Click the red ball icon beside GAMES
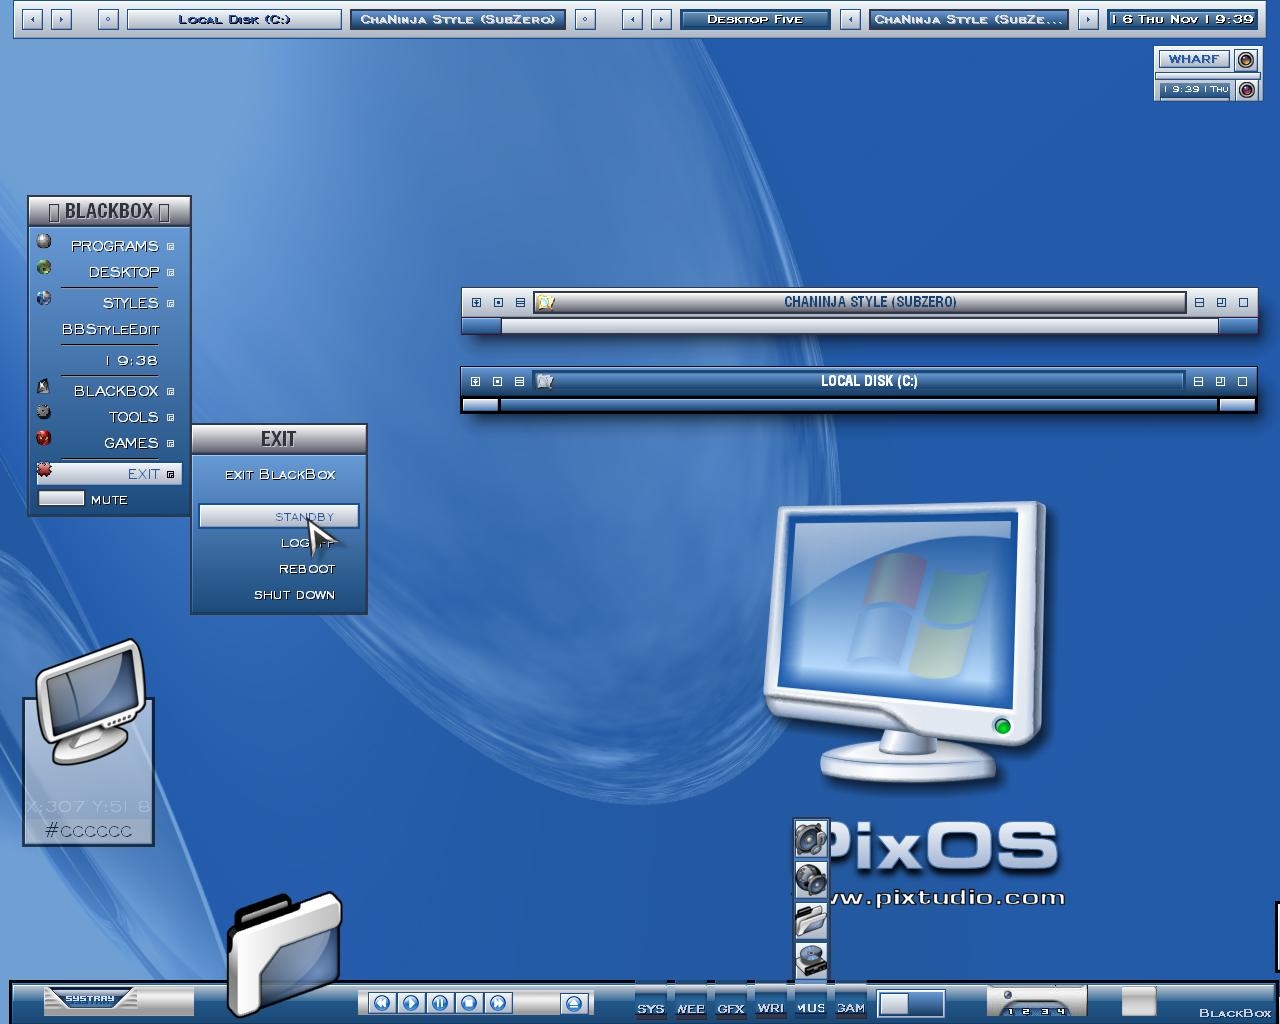 tap(44, 438)
